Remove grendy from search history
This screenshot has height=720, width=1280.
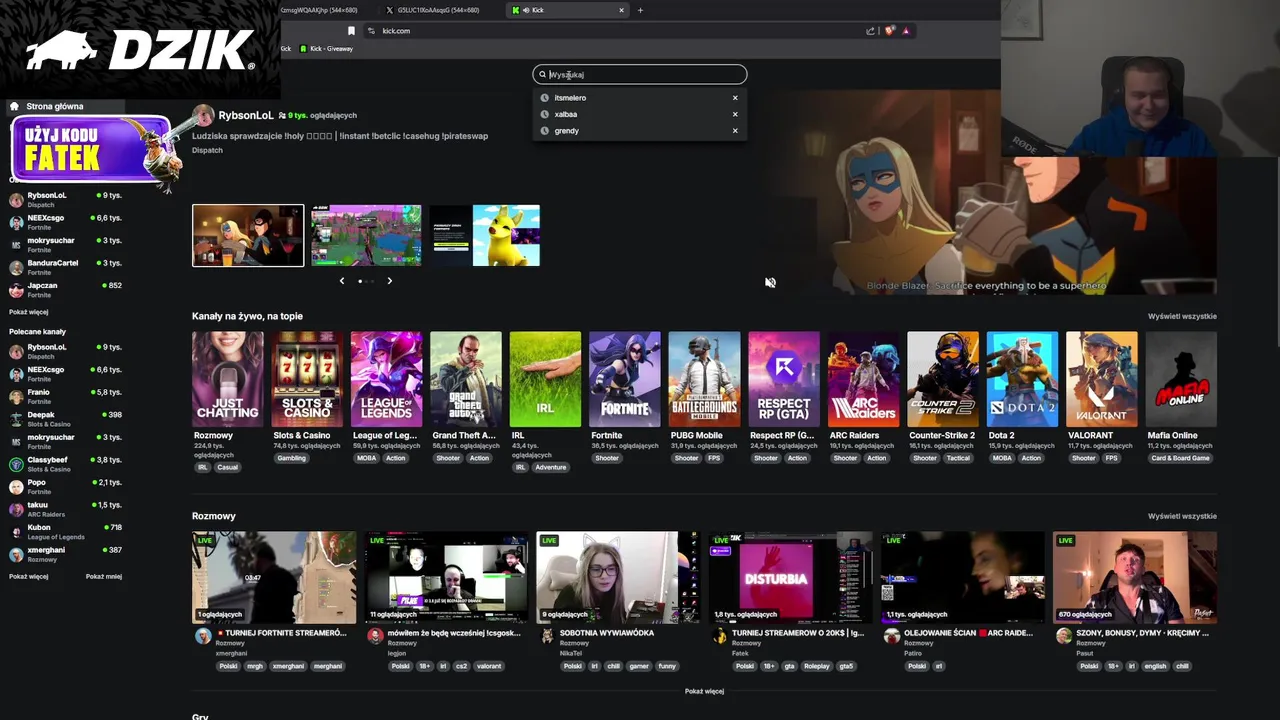[x=735, y=131]
